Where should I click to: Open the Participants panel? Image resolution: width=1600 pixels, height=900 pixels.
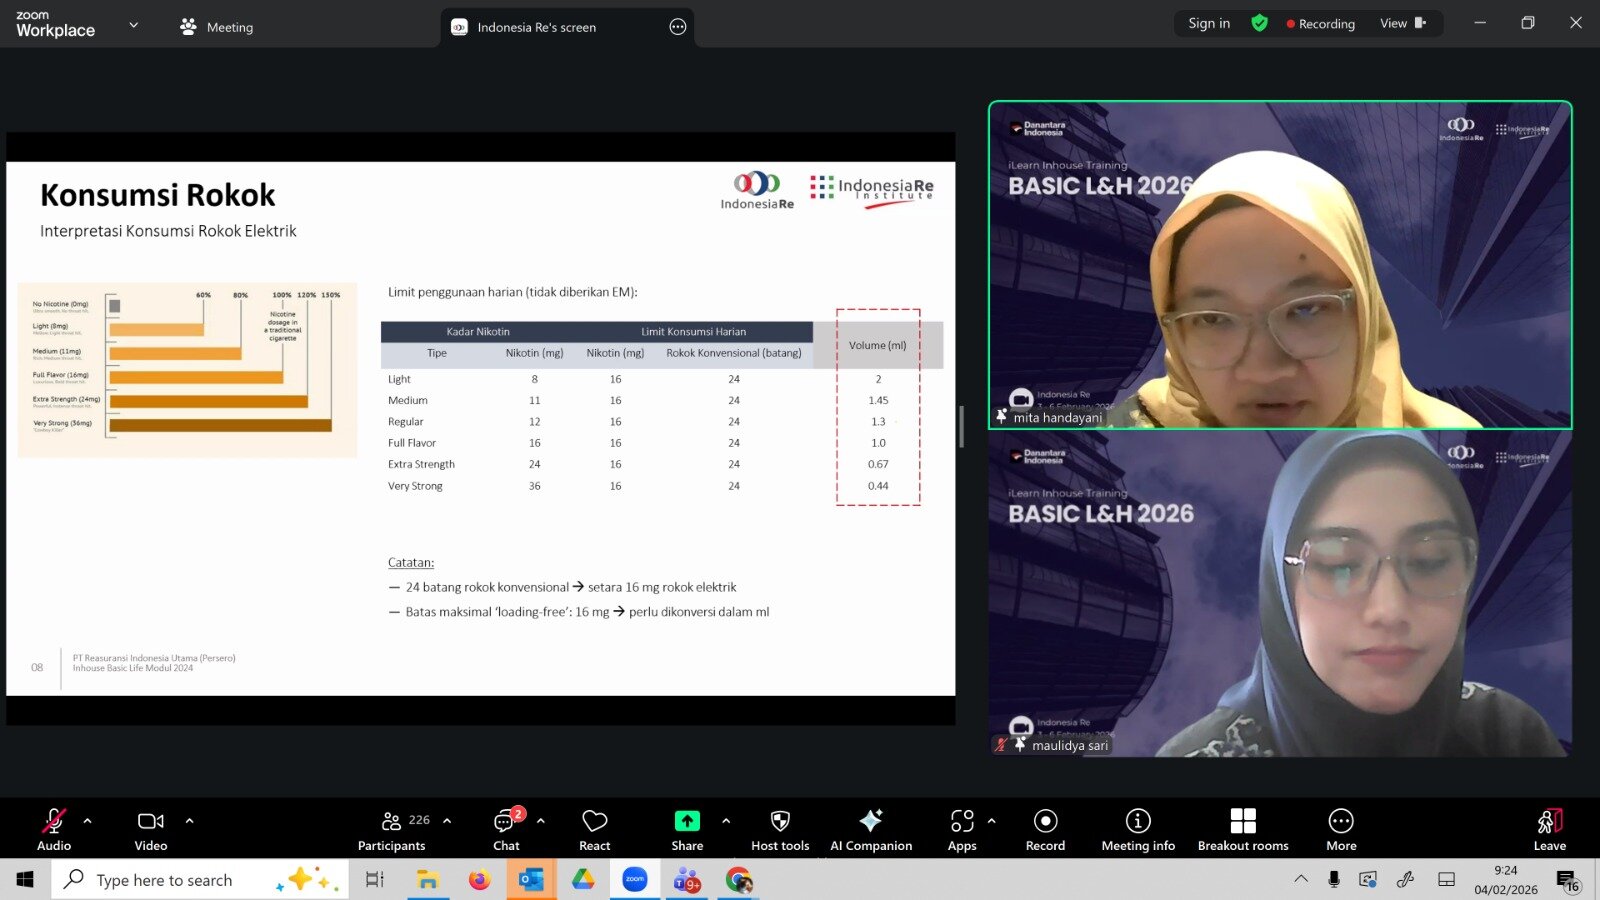point(392,829)
